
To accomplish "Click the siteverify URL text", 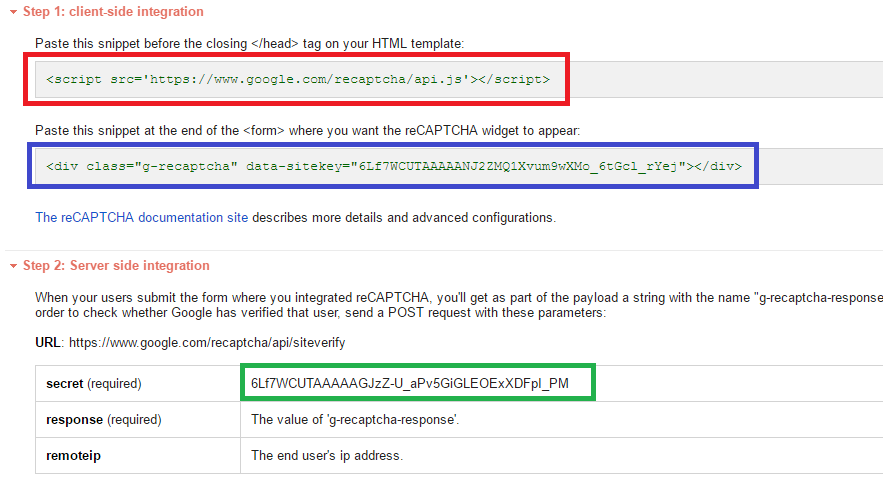I will pyautogui.click(x=207, y=342).
